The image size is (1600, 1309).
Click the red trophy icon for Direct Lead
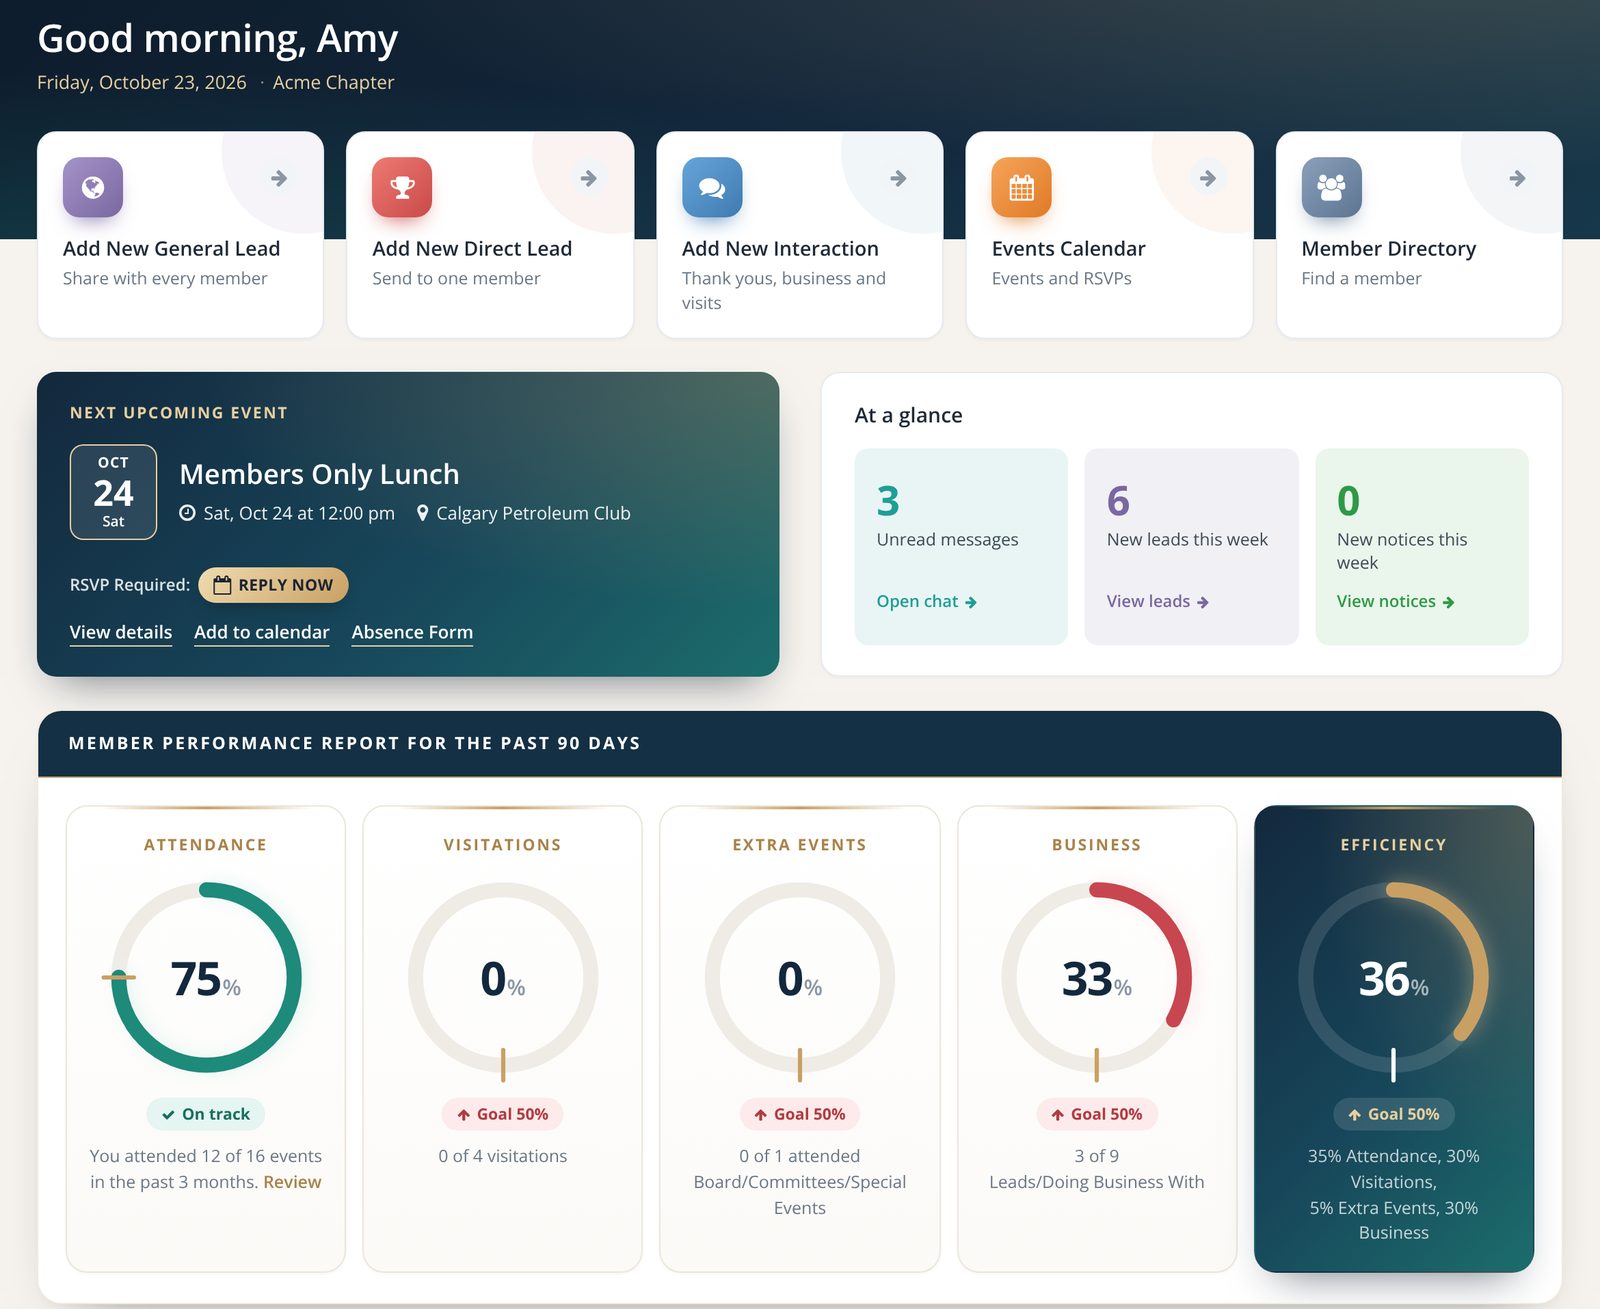(402, 187)
